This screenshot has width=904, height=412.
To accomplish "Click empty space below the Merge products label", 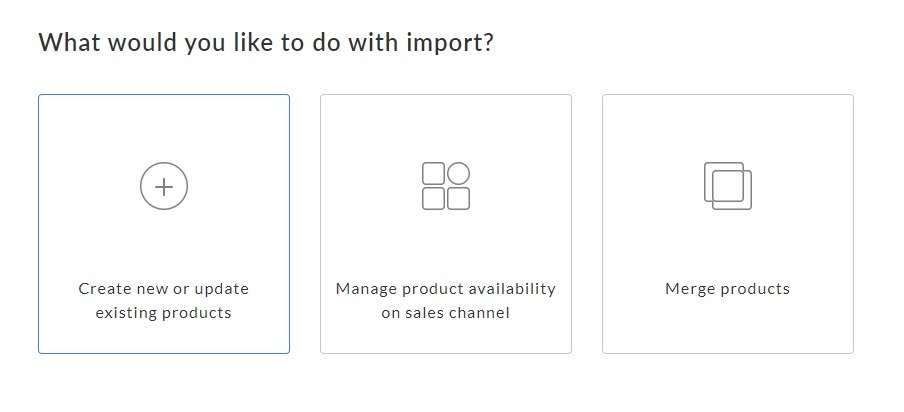I will (728, 326).
